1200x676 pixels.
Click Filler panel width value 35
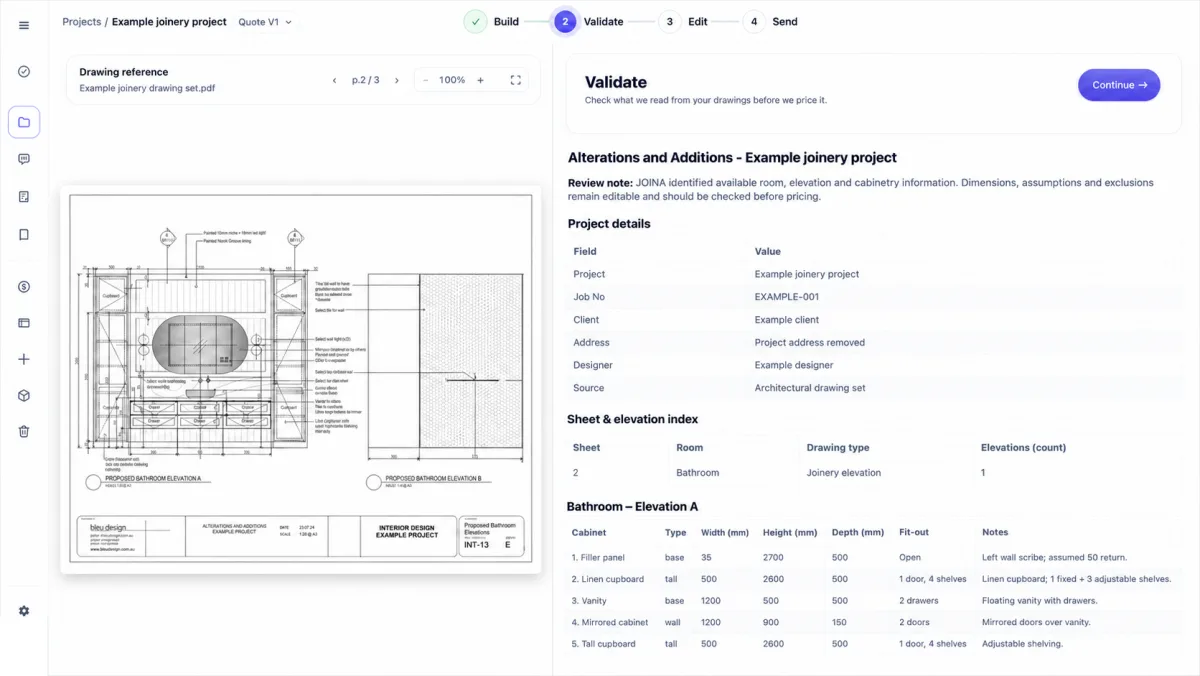click(x=707, y=557)
